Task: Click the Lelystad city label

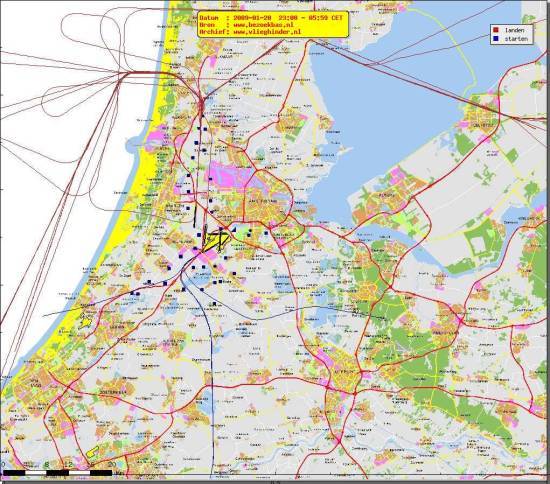Action: coord(481,125)
